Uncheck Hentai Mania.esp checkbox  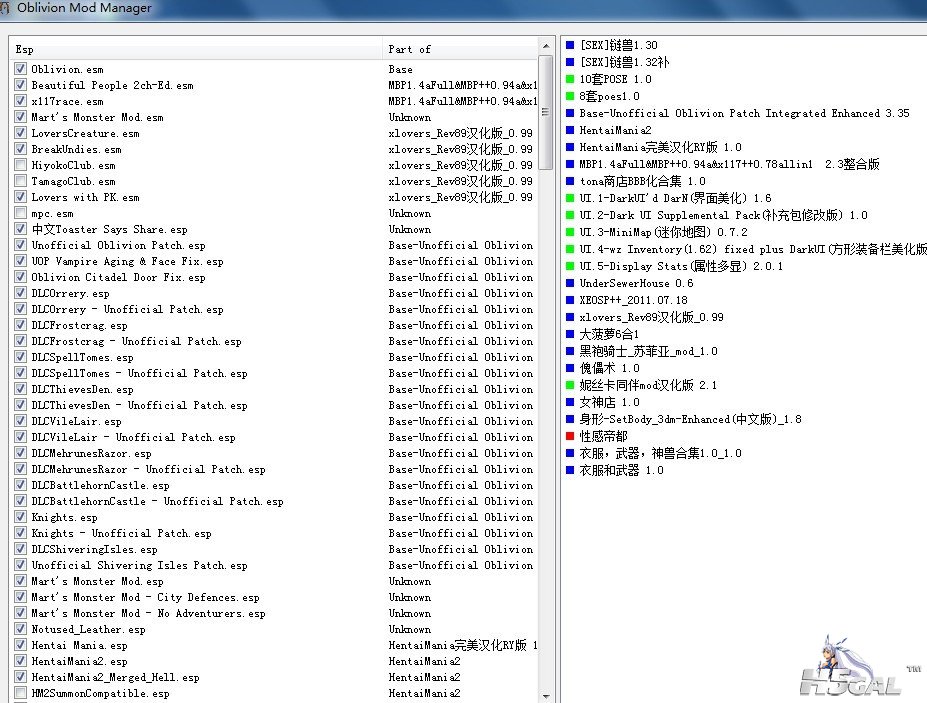tap(21, 645)
